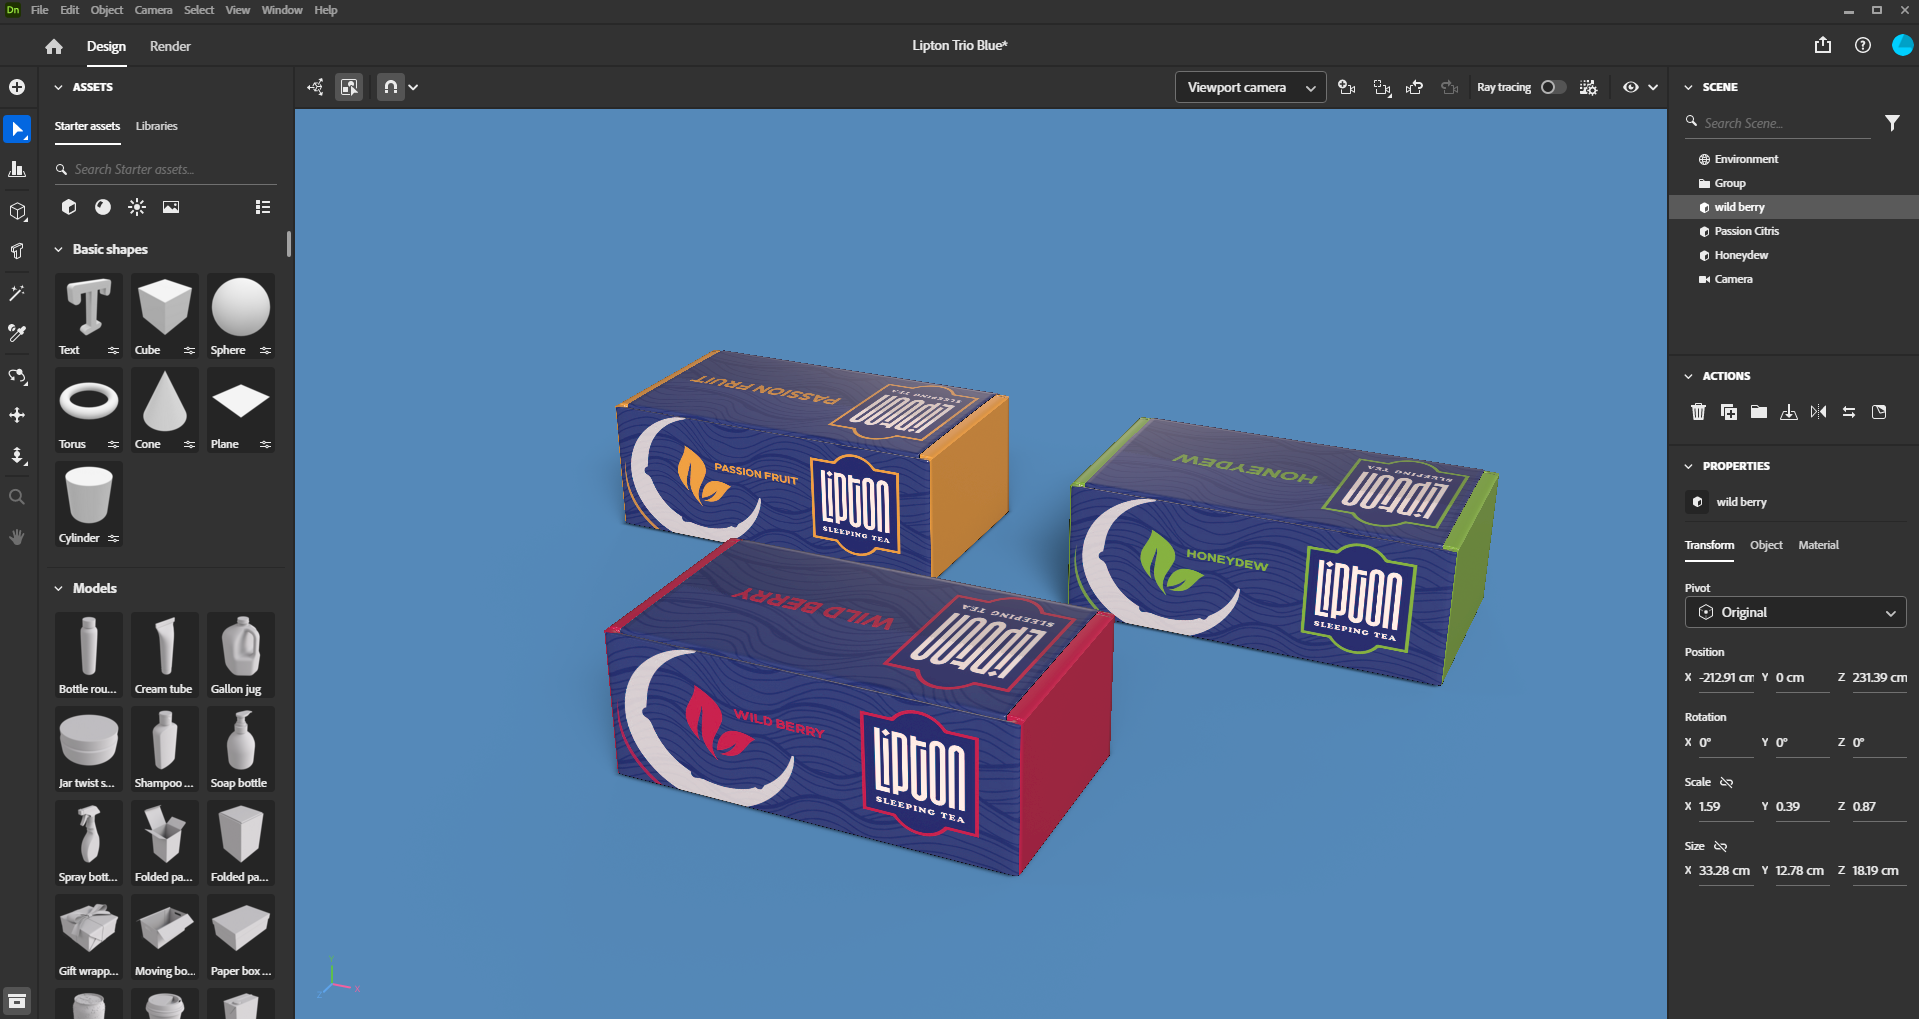The width and height of the screenshot is (1919, 1019).
Task: Toggle the frame selection button in viewport toolbar
Action: click(x=349, y=87)
